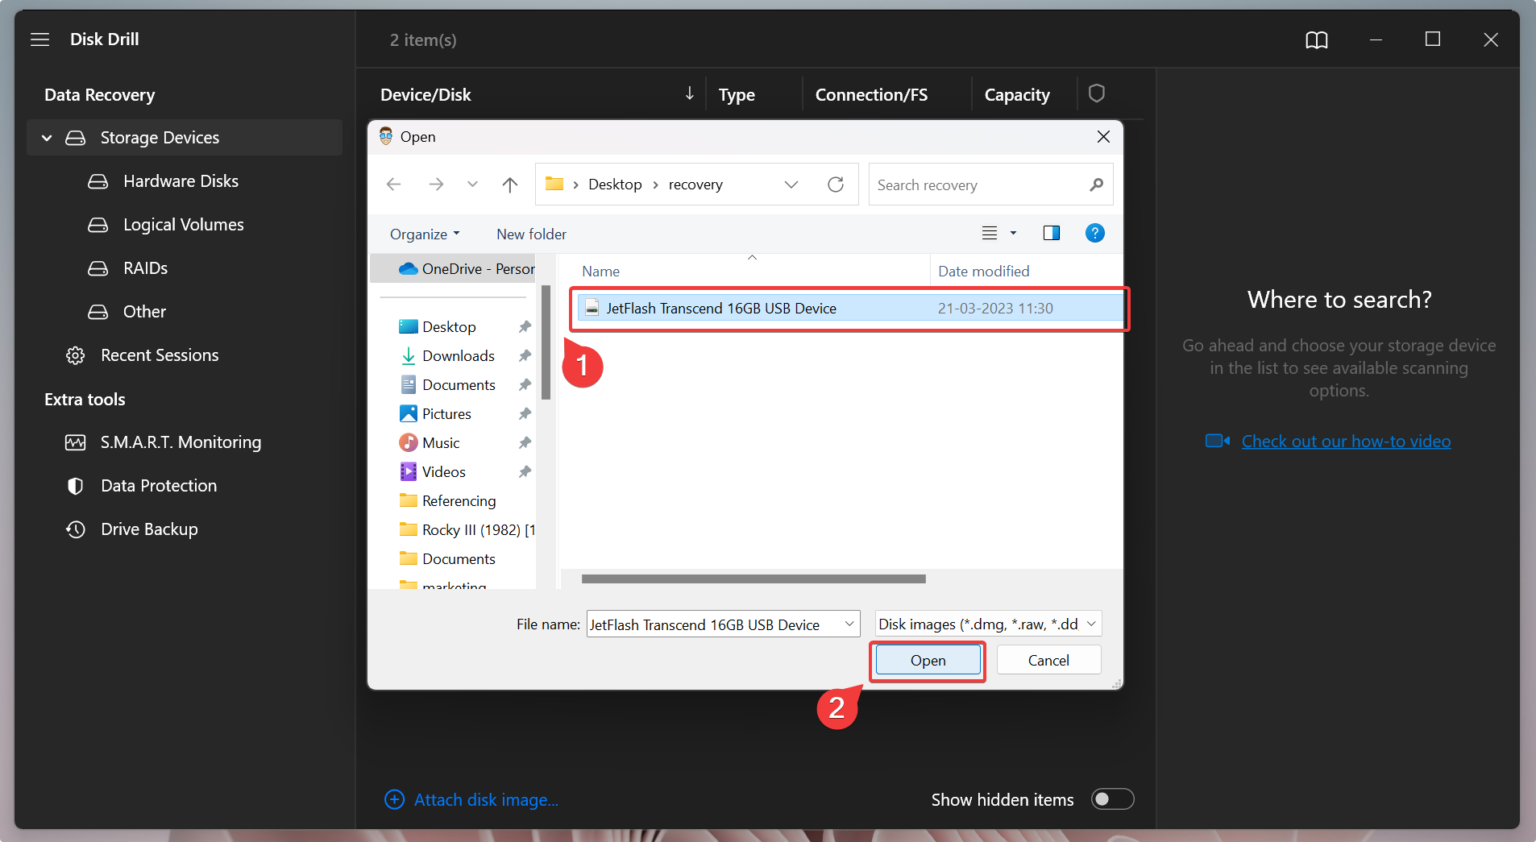Select Hardware Disks under Storage Devices
This screenshot has height=842, width=1536.
point(180,181)
